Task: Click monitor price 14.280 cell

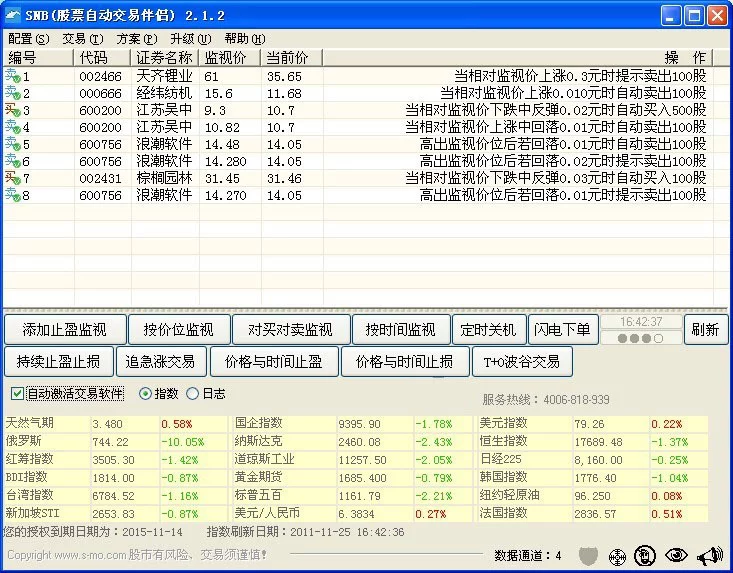Action: coord(226,161)
